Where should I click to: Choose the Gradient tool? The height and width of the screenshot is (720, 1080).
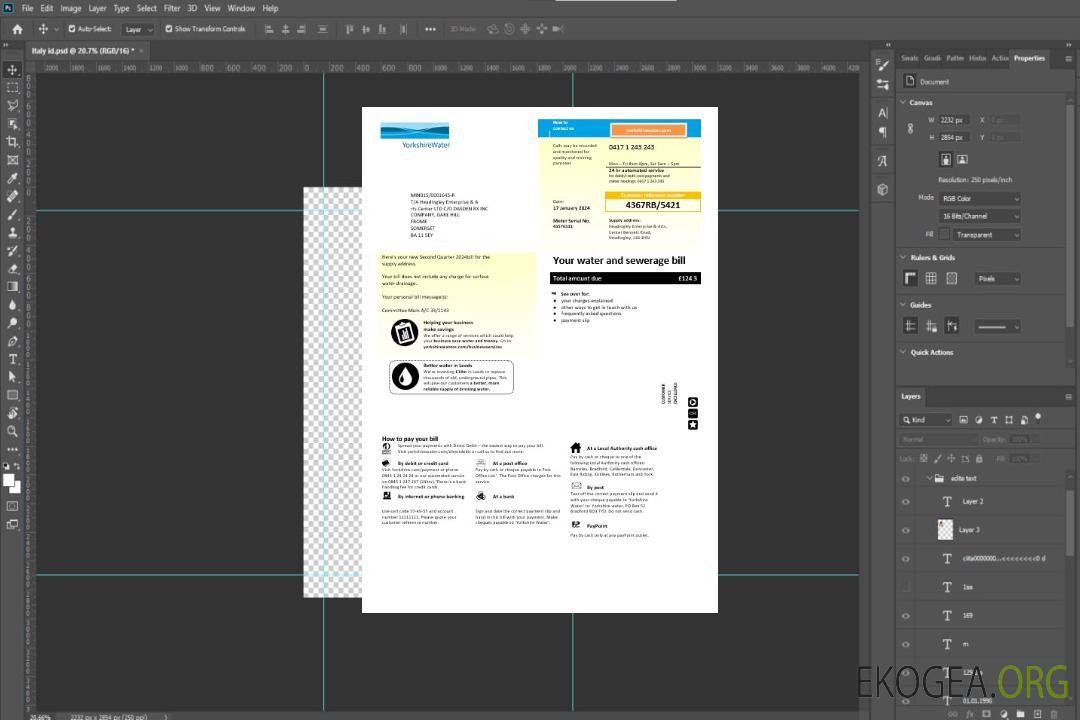[13, 286]
